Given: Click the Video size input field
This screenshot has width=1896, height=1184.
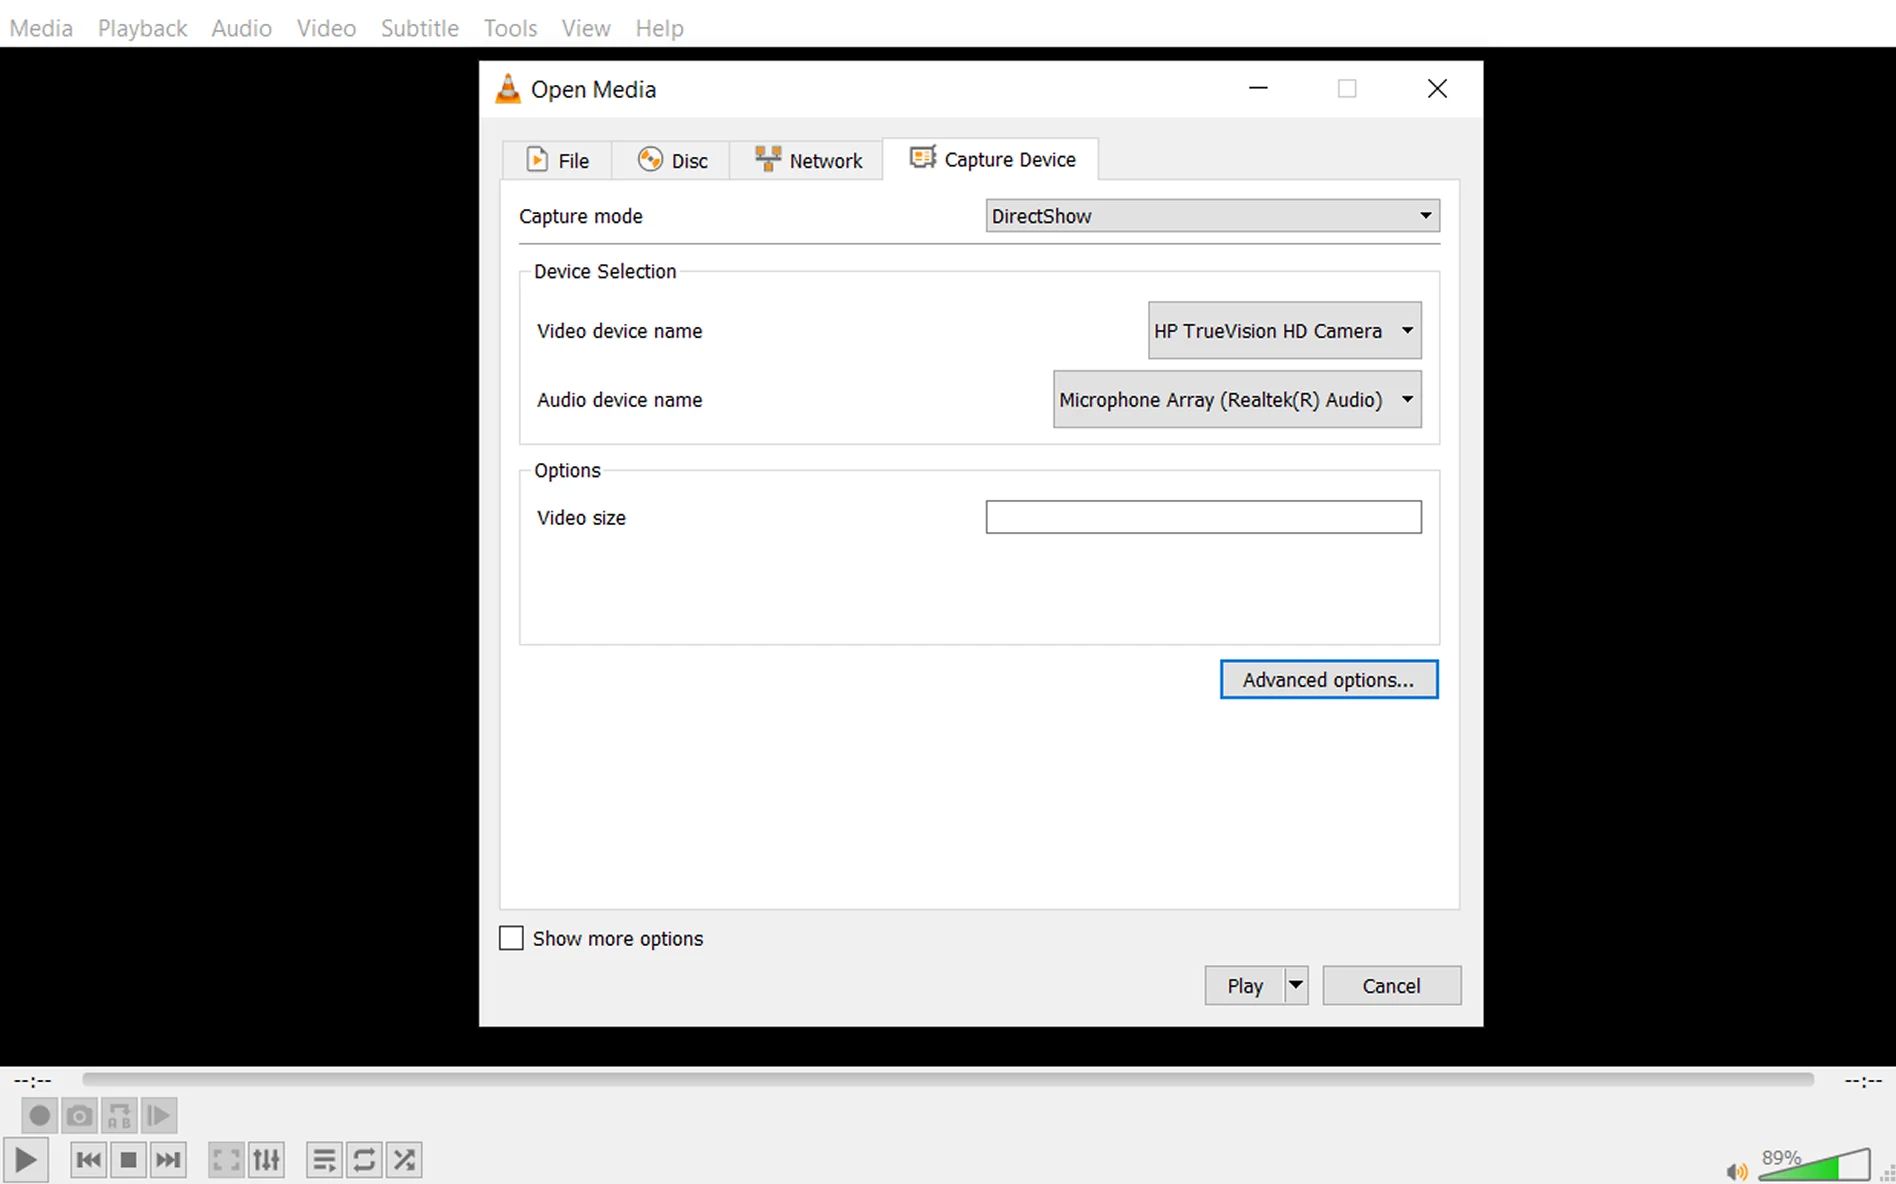Looking at the screenshot, I should pyautogui.click(x=1203, y=517).
